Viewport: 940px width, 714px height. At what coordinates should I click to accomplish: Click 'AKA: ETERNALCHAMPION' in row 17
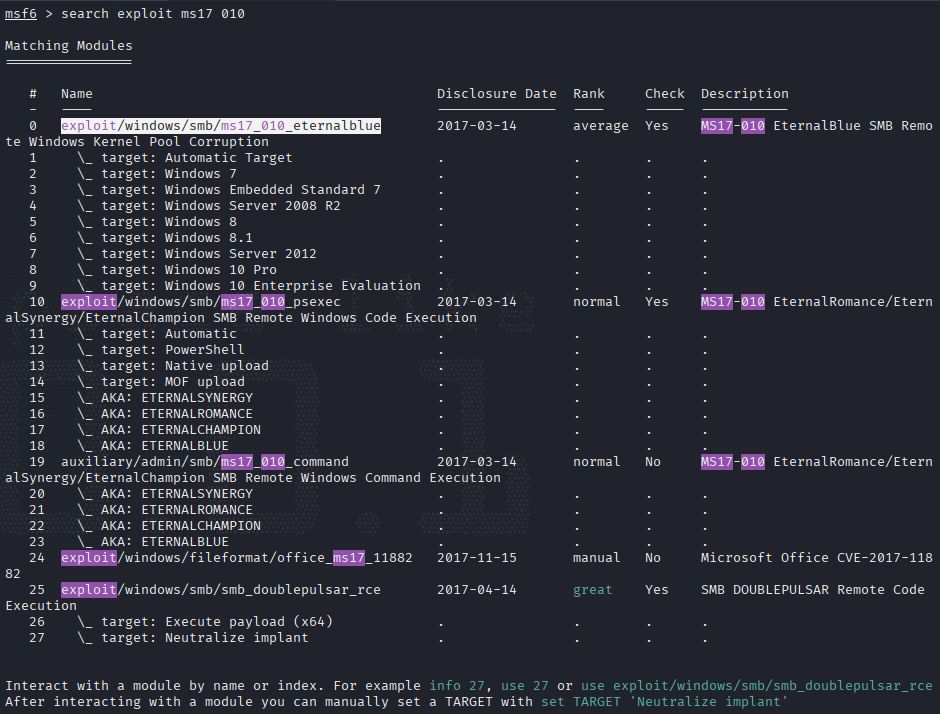click(x=181, y=430)
